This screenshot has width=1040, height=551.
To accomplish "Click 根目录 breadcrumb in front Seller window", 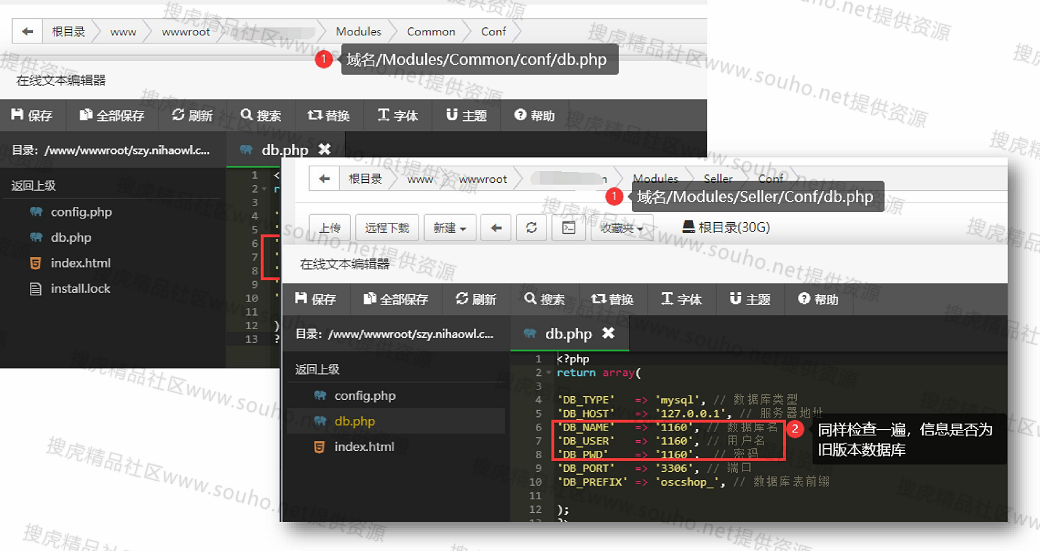I will (x=365, y=179).
